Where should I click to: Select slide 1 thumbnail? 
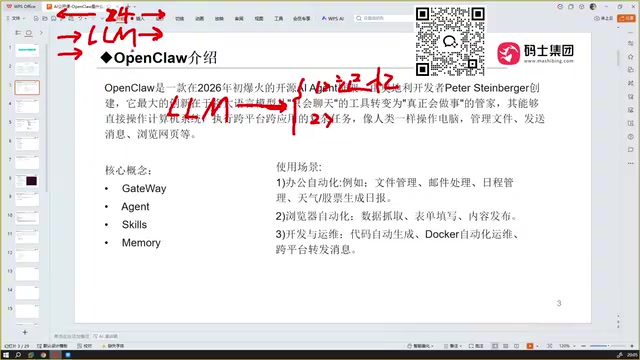pyautogui.click(x=27, y=50)
